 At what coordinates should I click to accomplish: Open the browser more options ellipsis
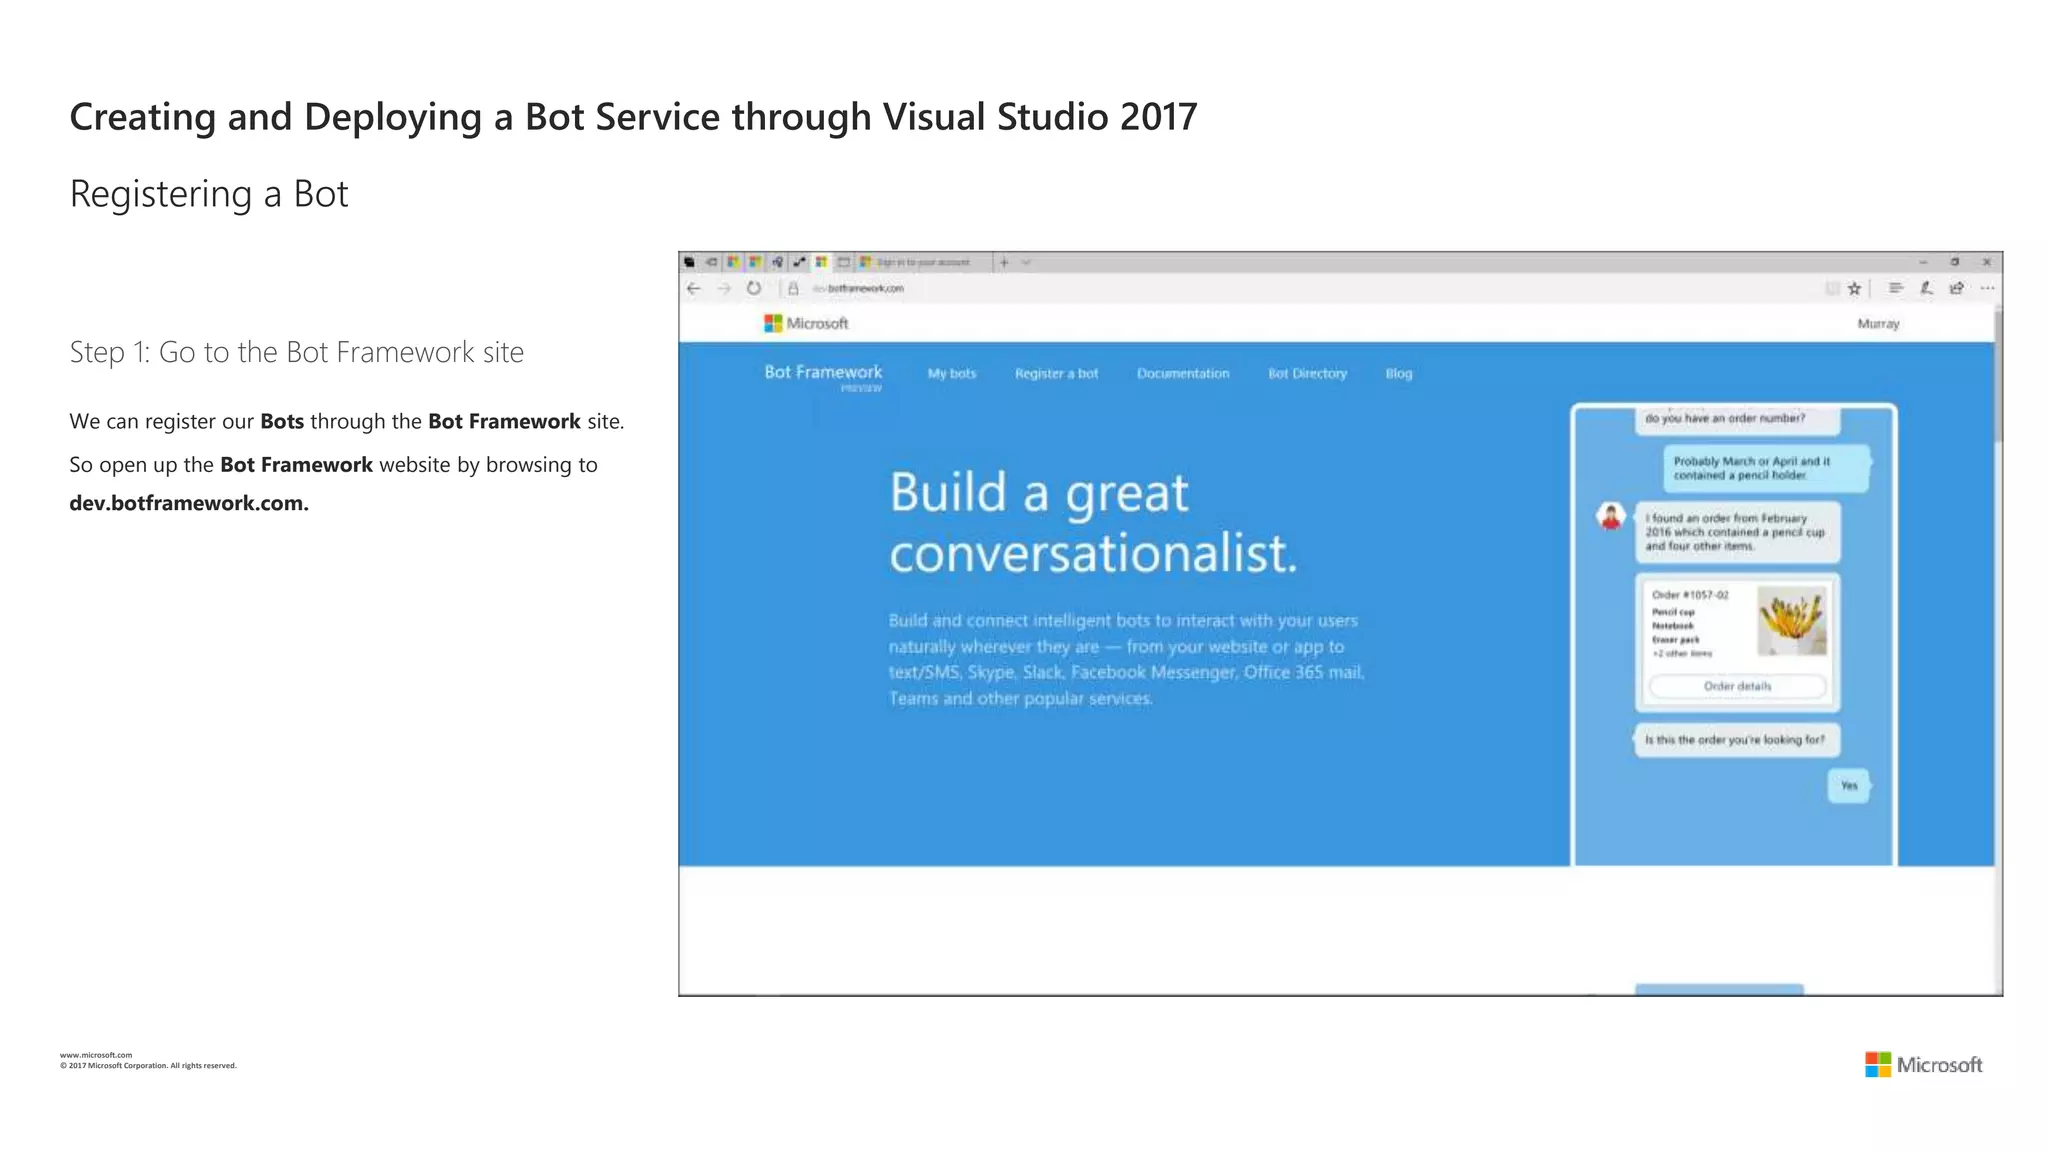1988,288
